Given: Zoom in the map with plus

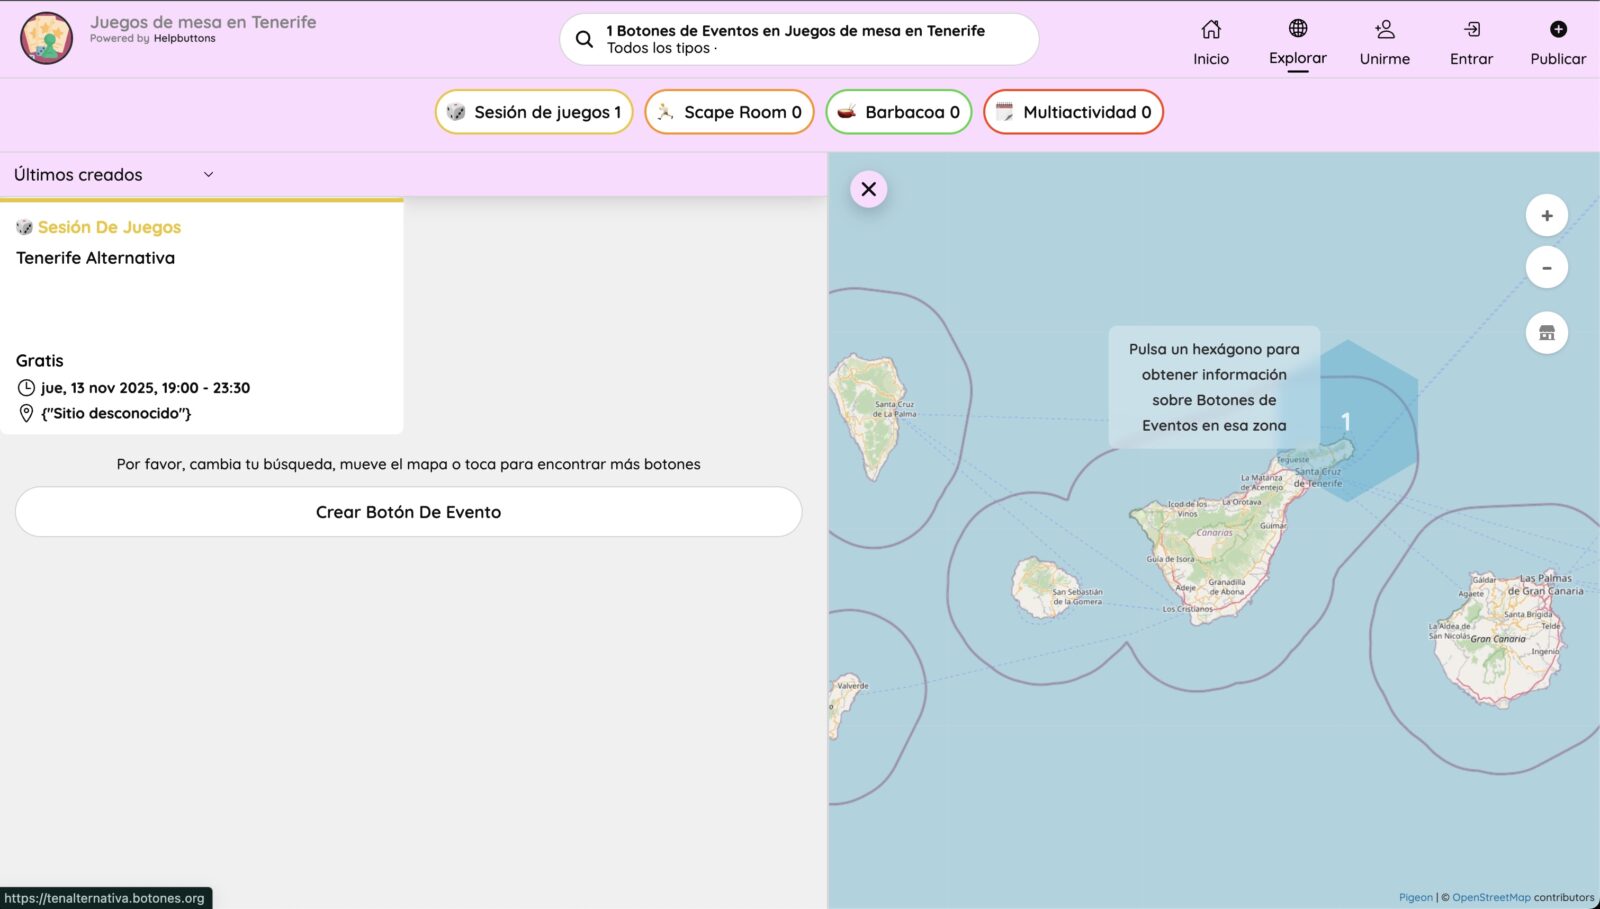Looking at the screenshot, I should click(1546, 216).
